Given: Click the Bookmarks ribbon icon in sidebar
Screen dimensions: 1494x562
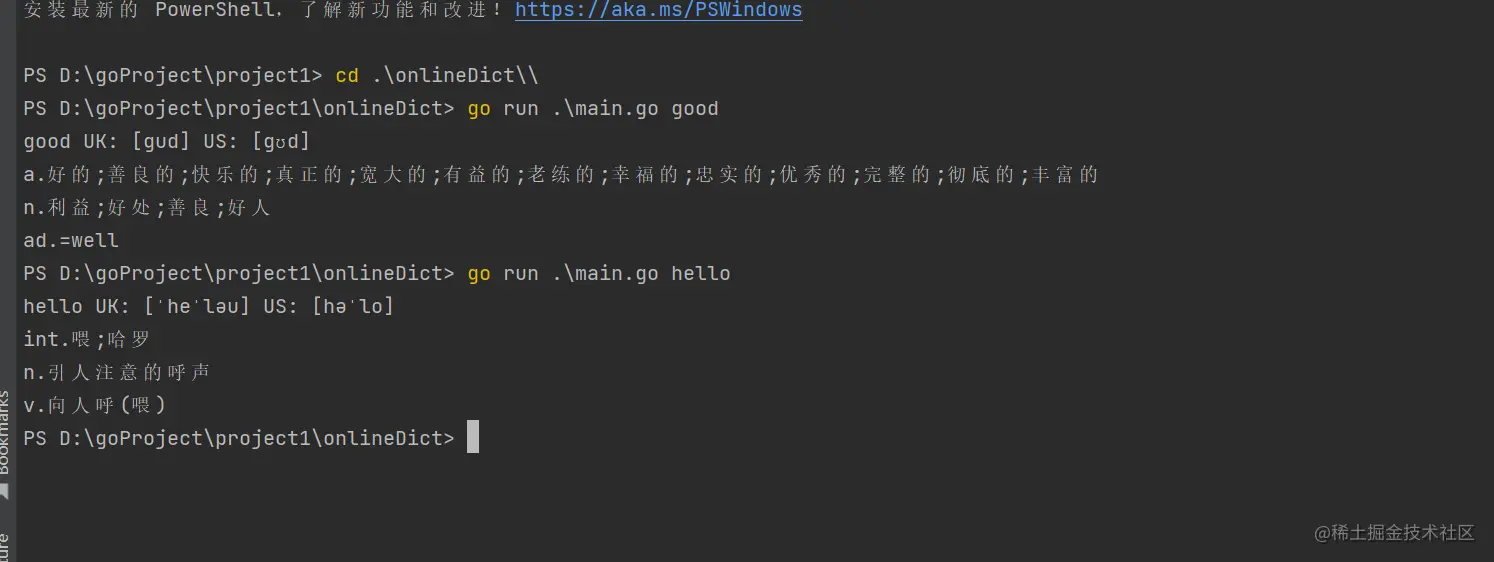Looking at the screenshot, I should coord(4,491).
